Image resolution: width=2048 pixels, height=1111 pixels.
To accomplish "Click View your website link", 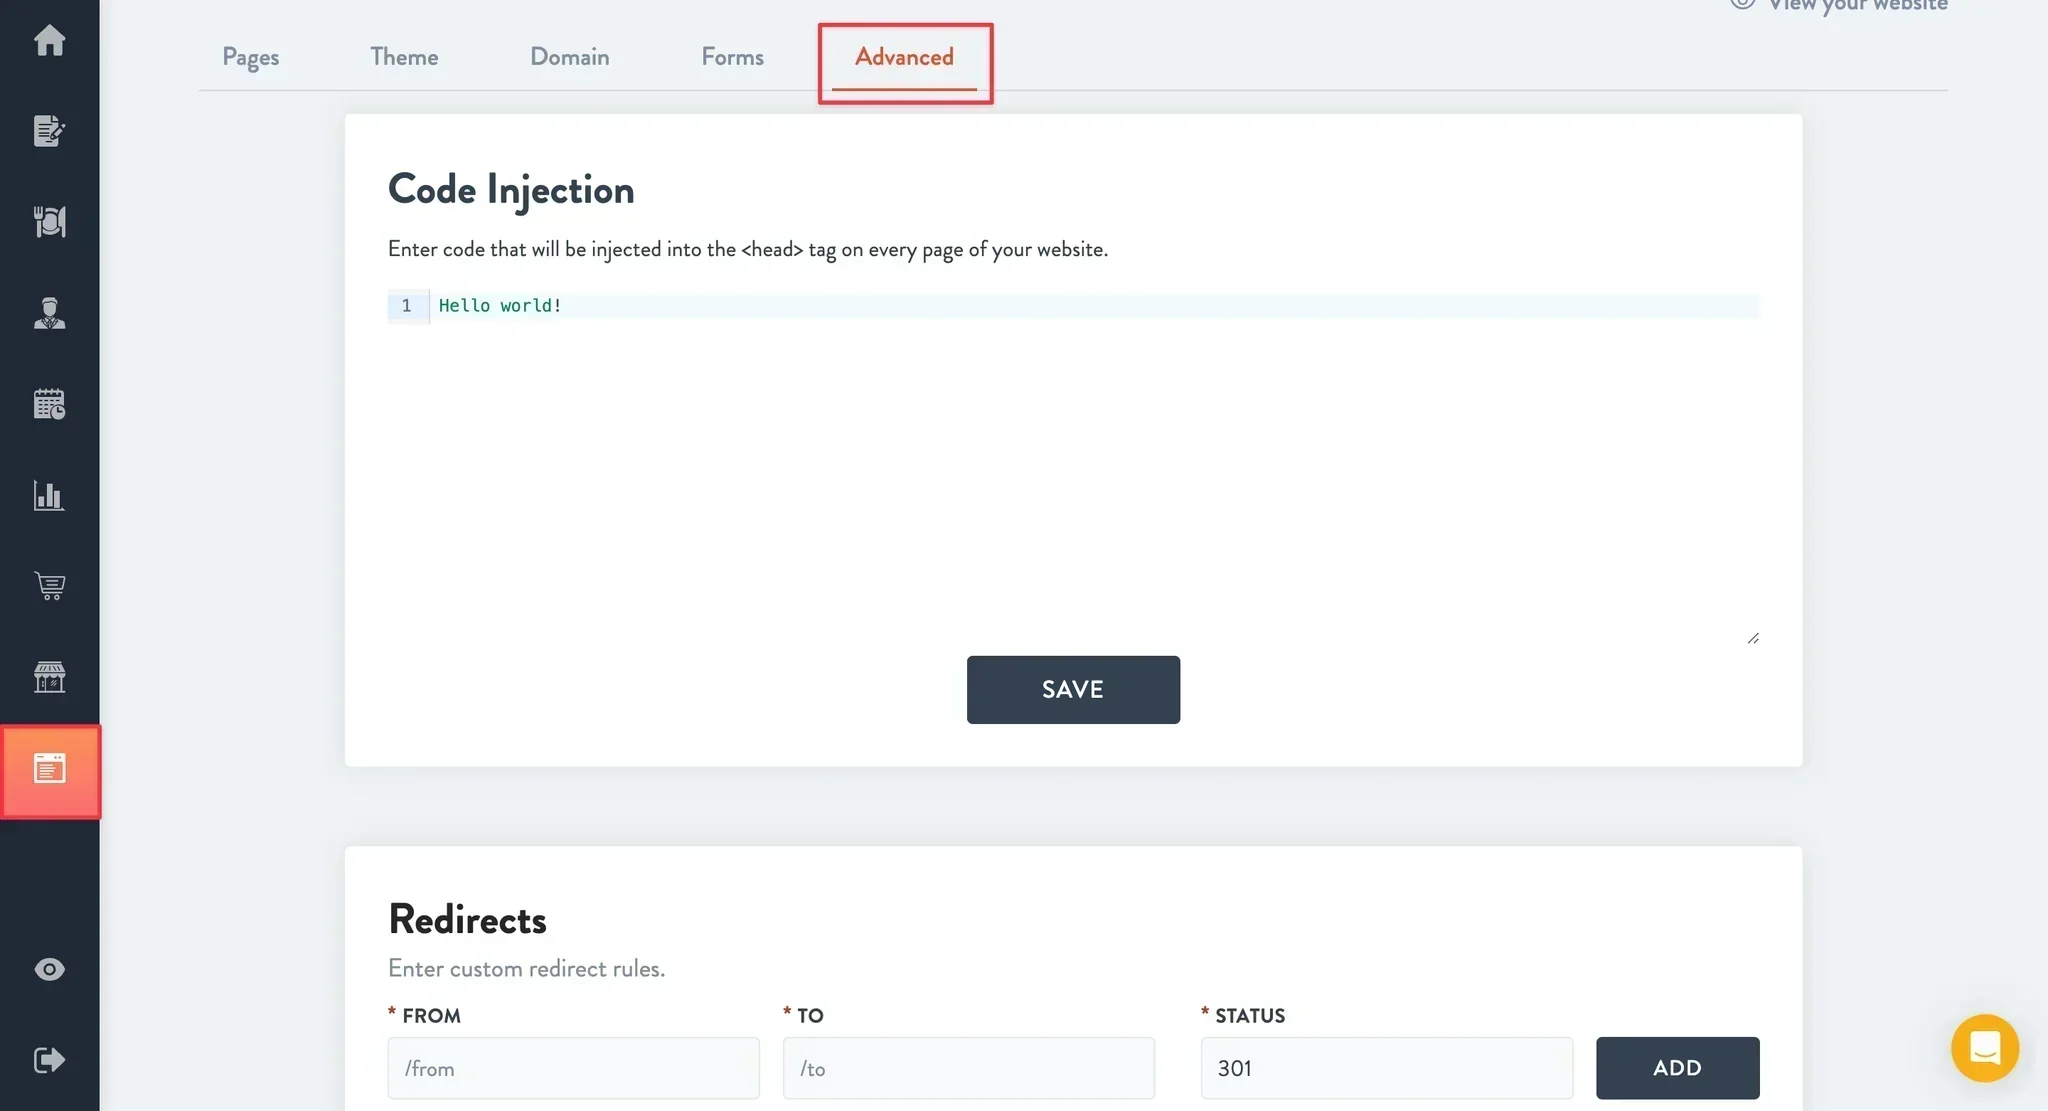I will [1839, 5].
